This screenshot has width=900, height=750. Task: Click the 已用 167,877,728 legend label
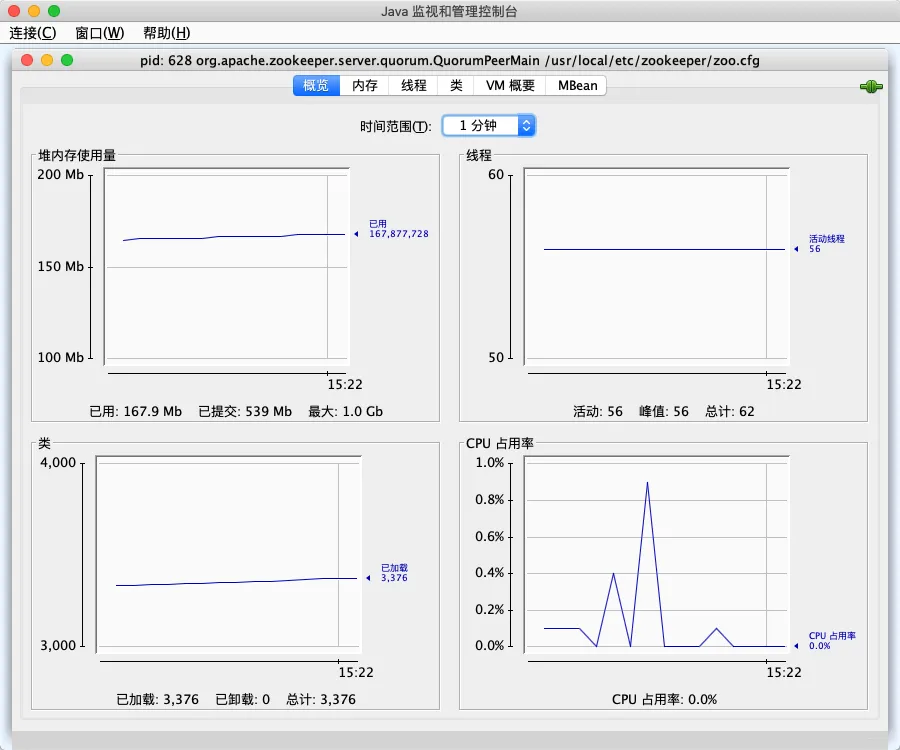coord(398,229)
